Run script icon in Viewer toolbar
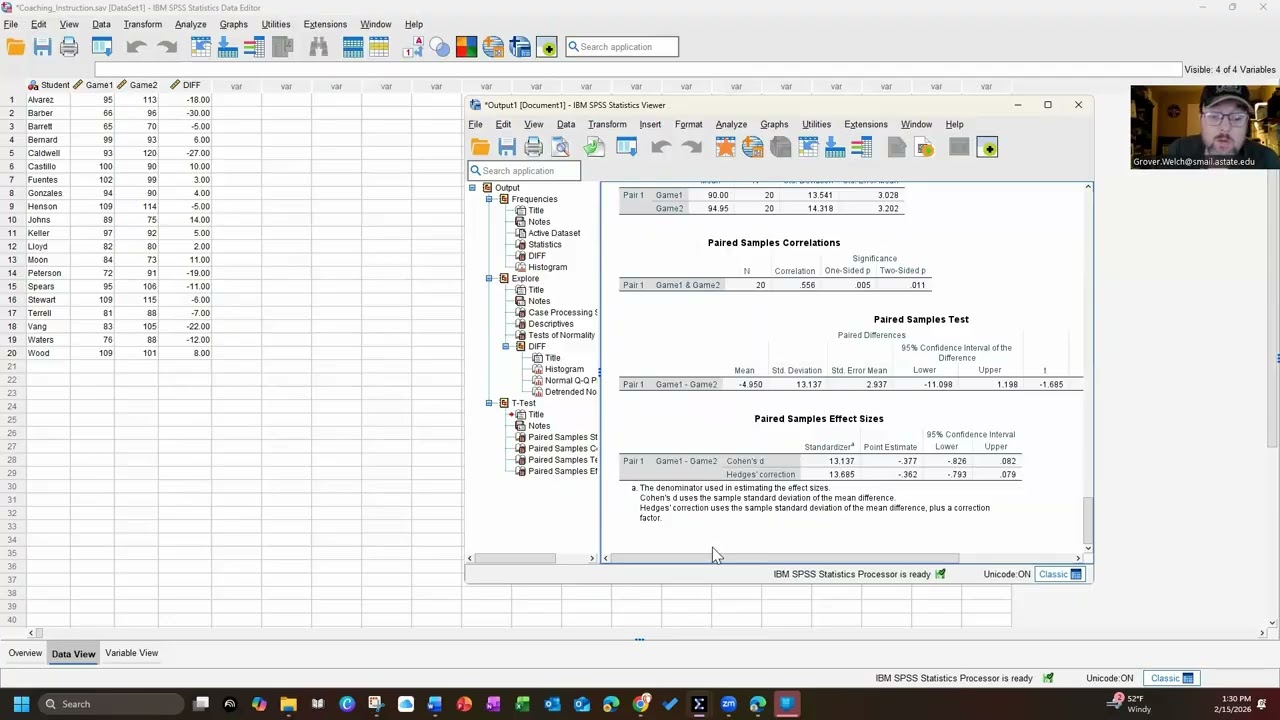This screenshot has width=1280, height=720. [x=924, y=148]
